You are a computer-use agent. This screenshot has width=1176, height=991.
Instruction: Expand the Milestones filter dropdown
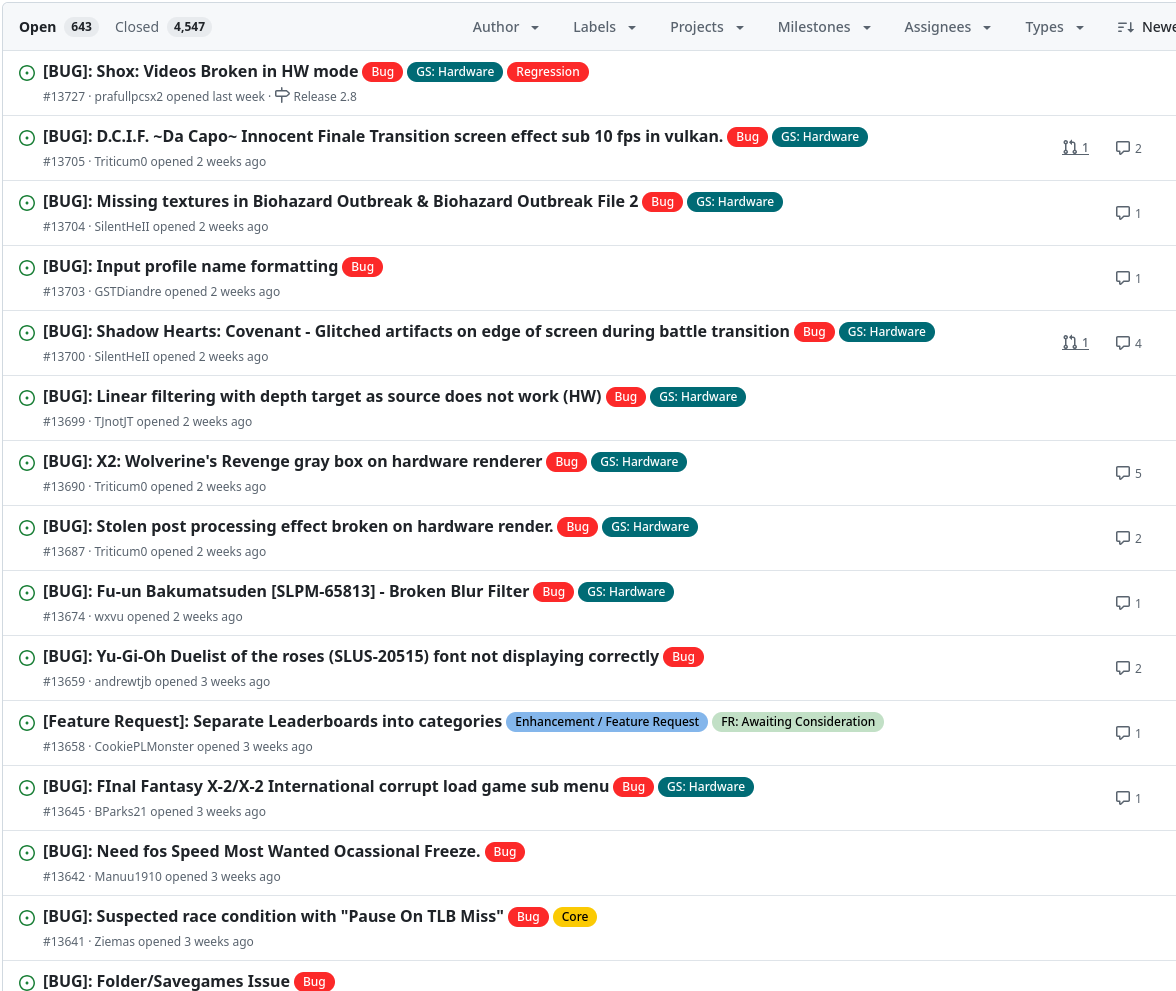(824, 27)
